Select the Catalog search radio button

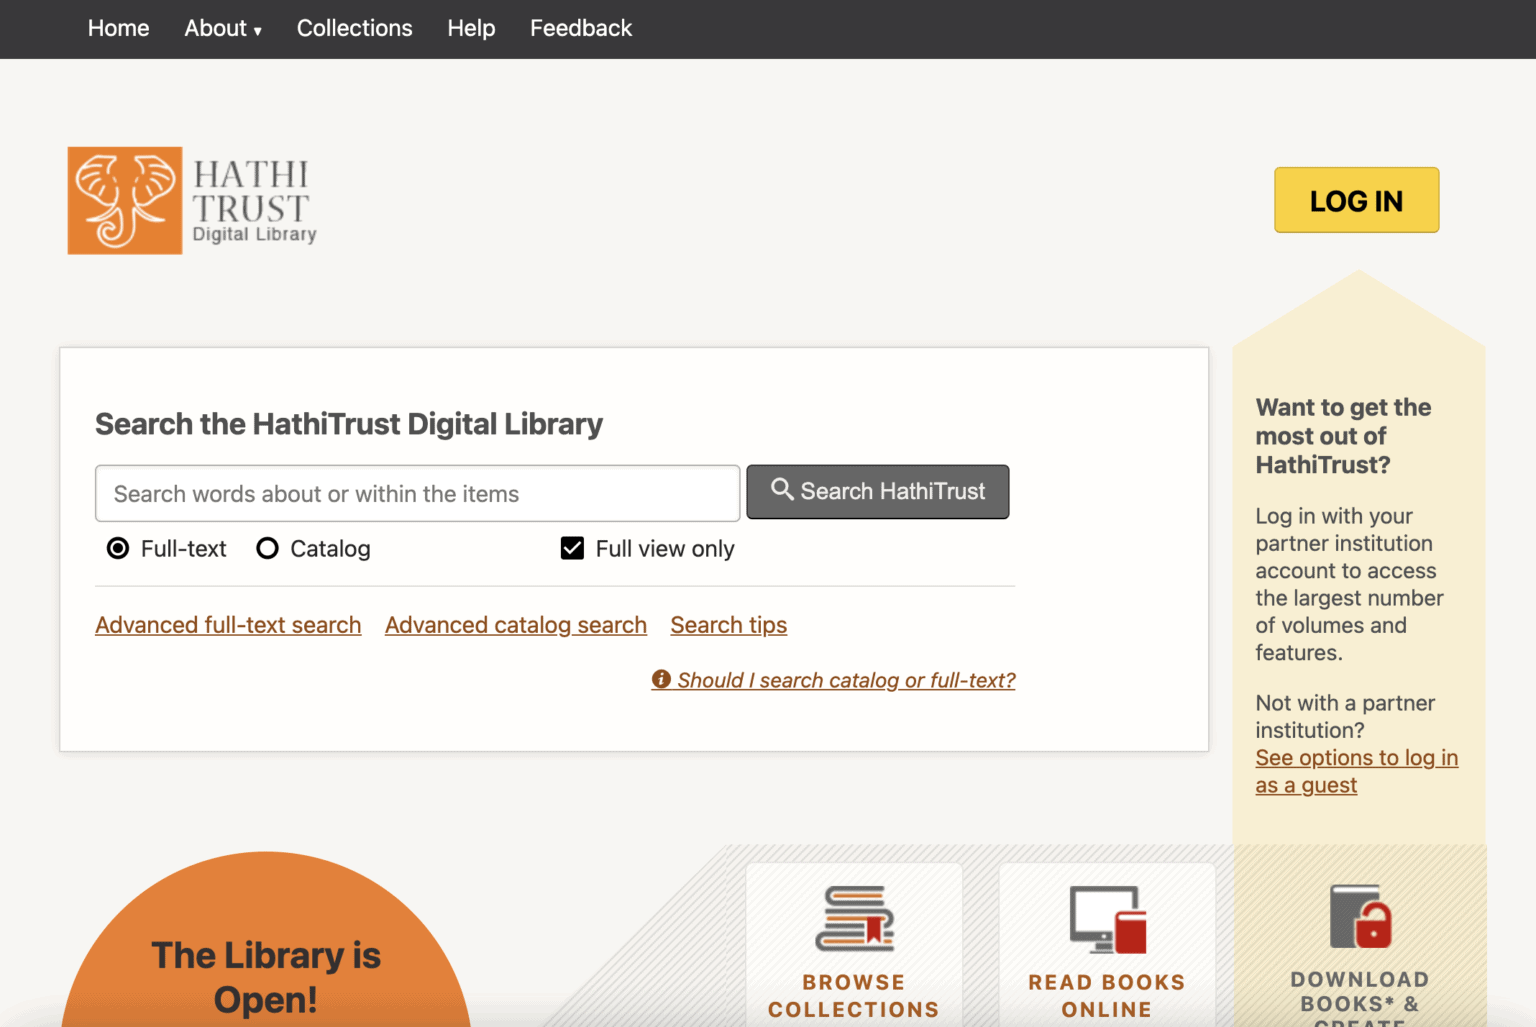click(267, 548)
